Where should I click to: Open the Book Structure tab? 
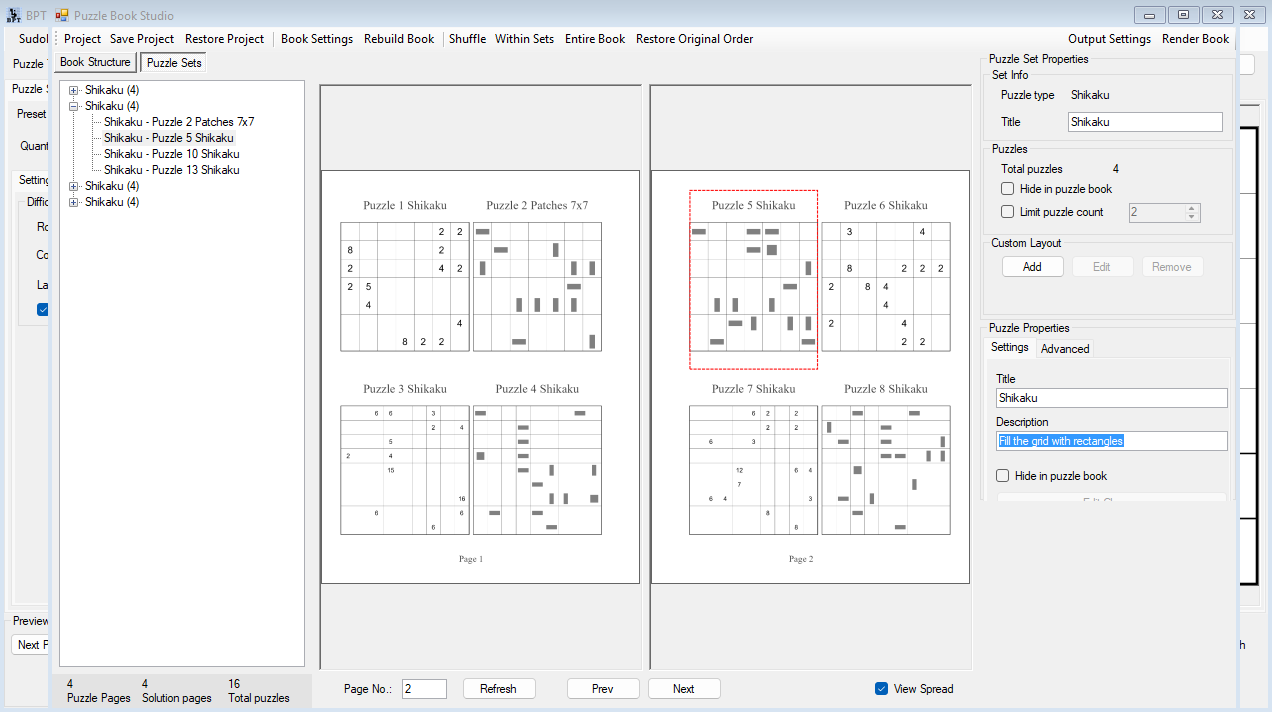coord(95,62)
